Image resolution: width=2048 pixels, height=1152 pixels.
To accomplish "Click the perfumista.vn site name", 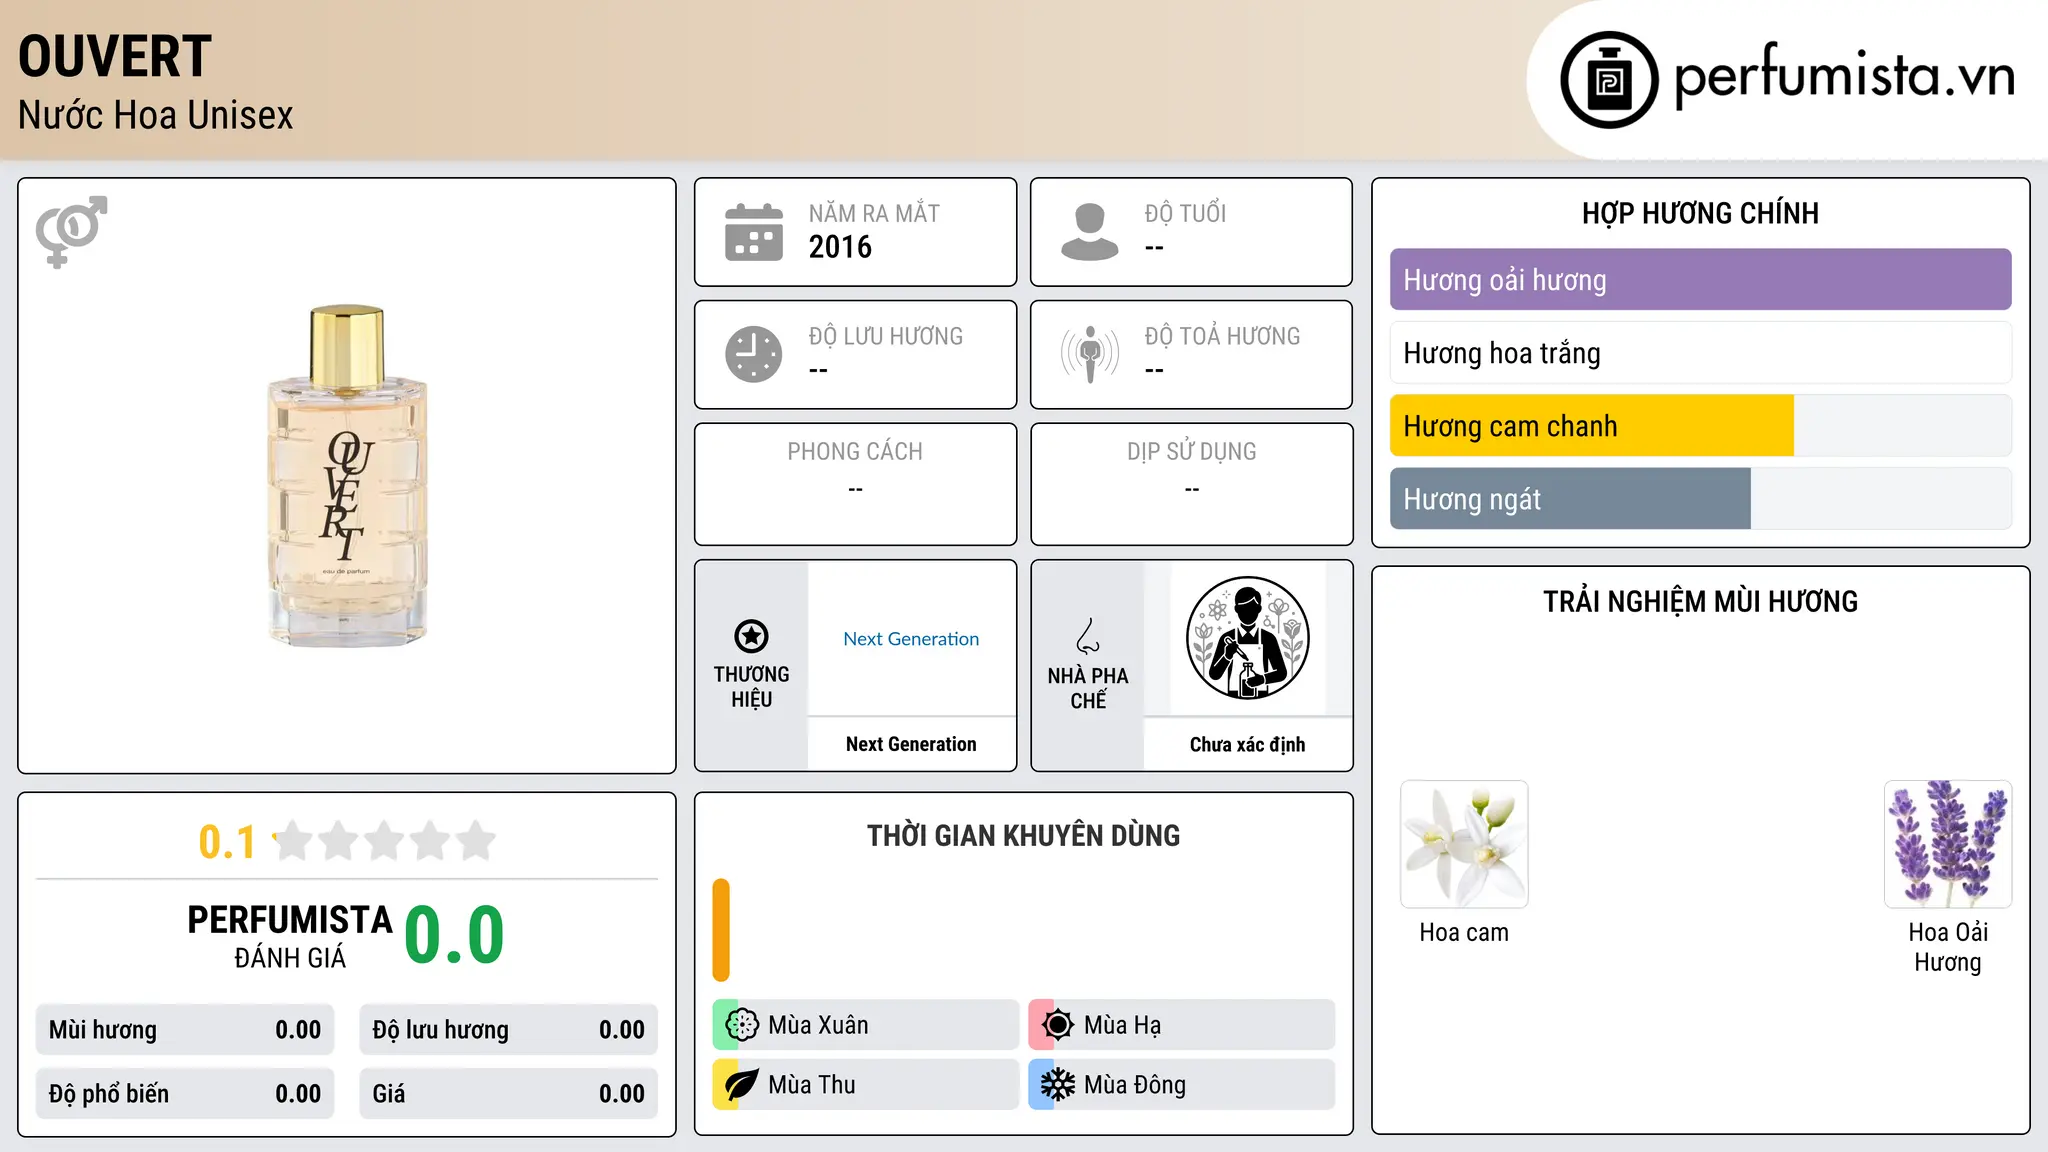I will pyautogui.click(x=1844, y=76).
